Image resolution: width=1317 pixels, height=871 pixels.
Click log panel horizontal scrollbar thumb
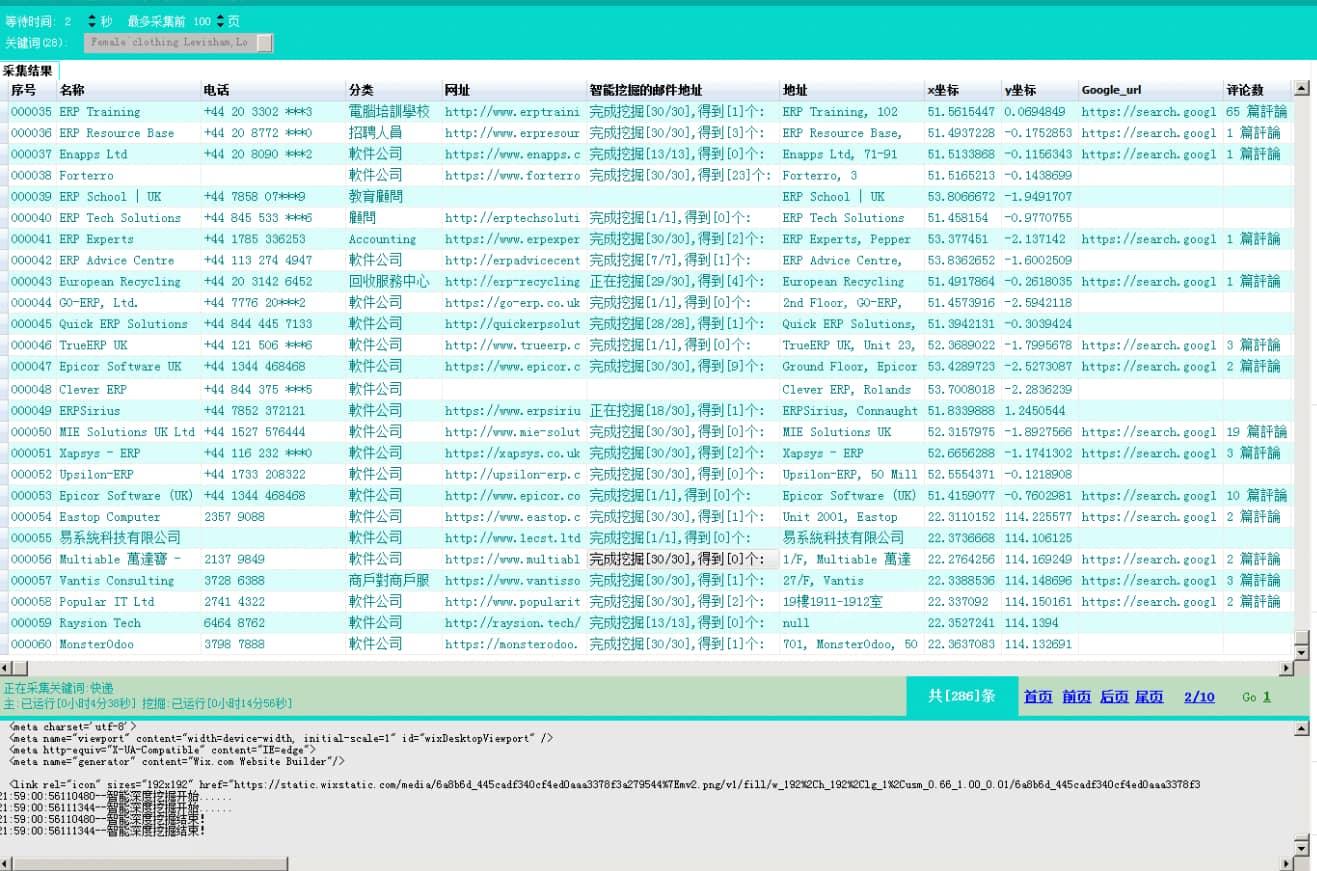point(151,863)
